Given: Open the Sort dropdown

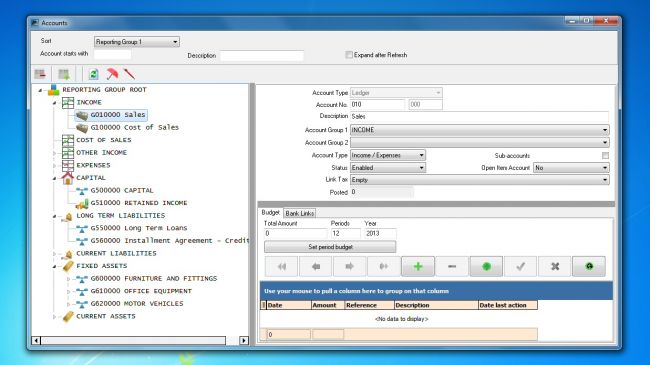Looking at the screenshot, I should (x=175, y=42).
